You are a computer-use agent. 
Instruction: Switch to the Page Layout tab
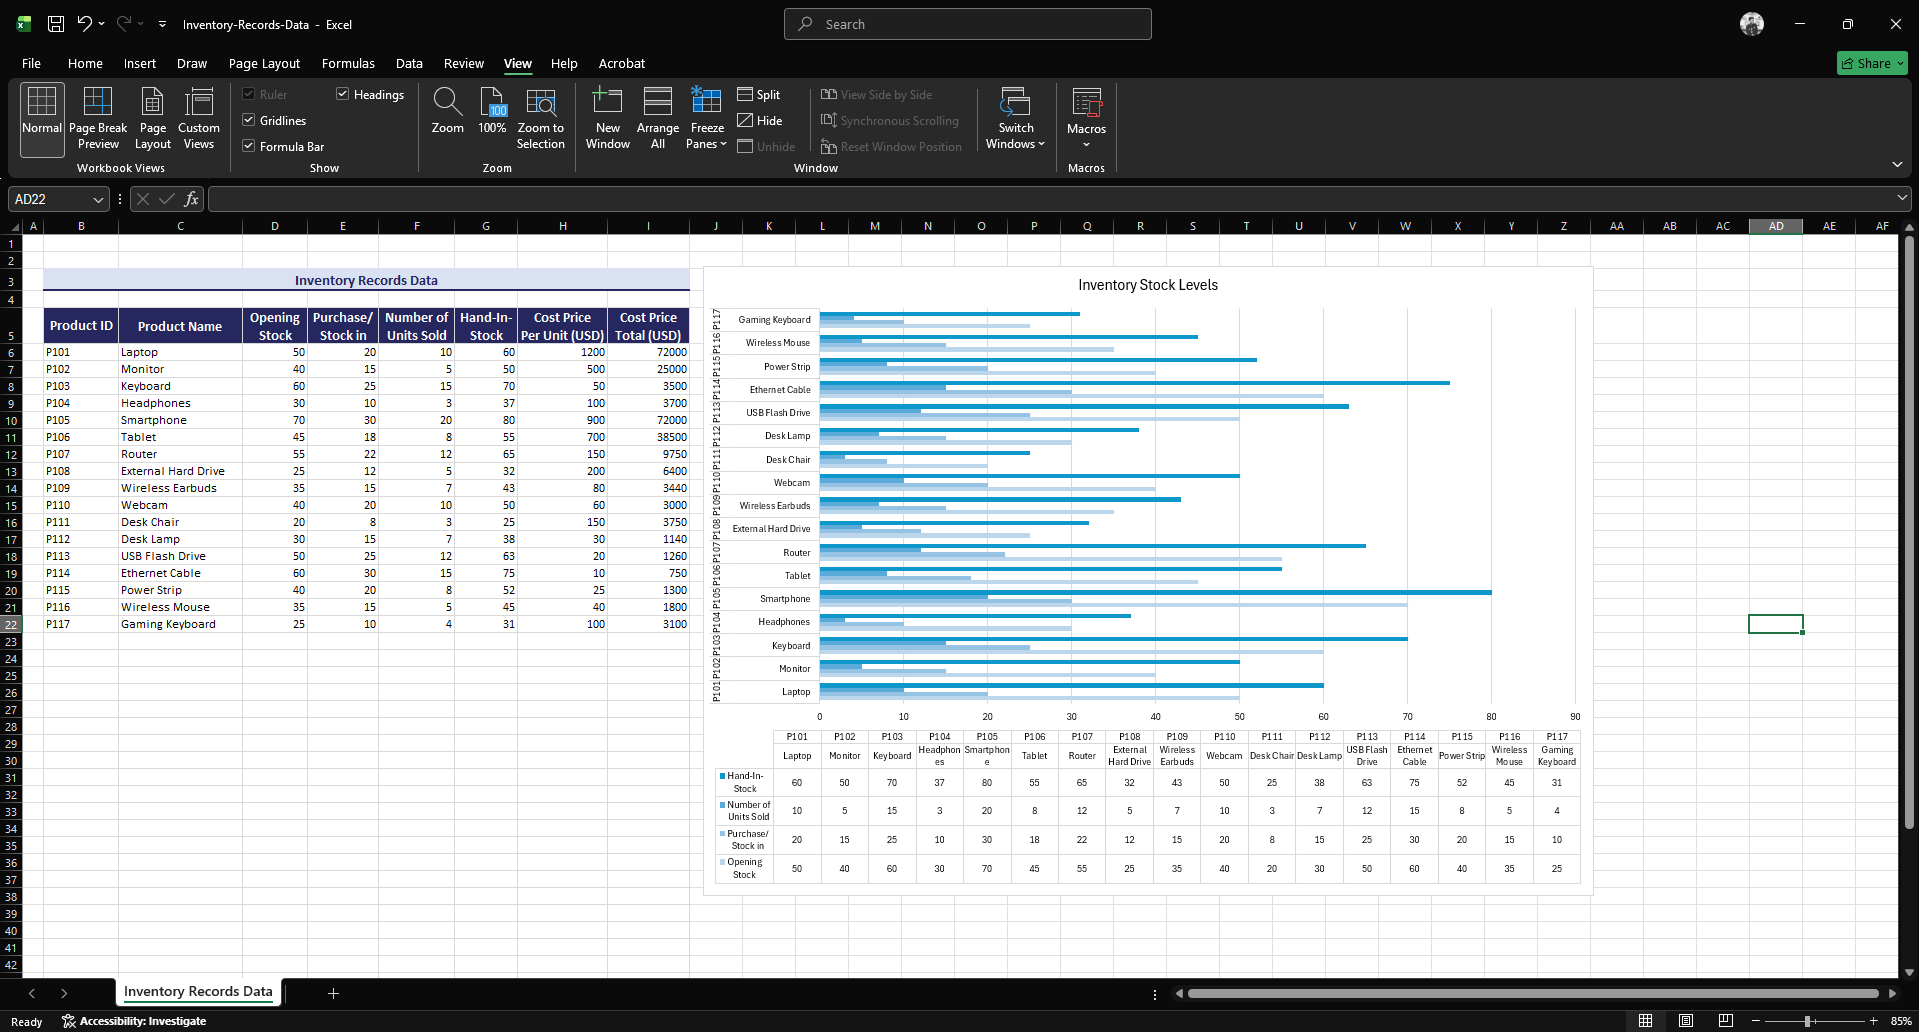pos(264,63)
